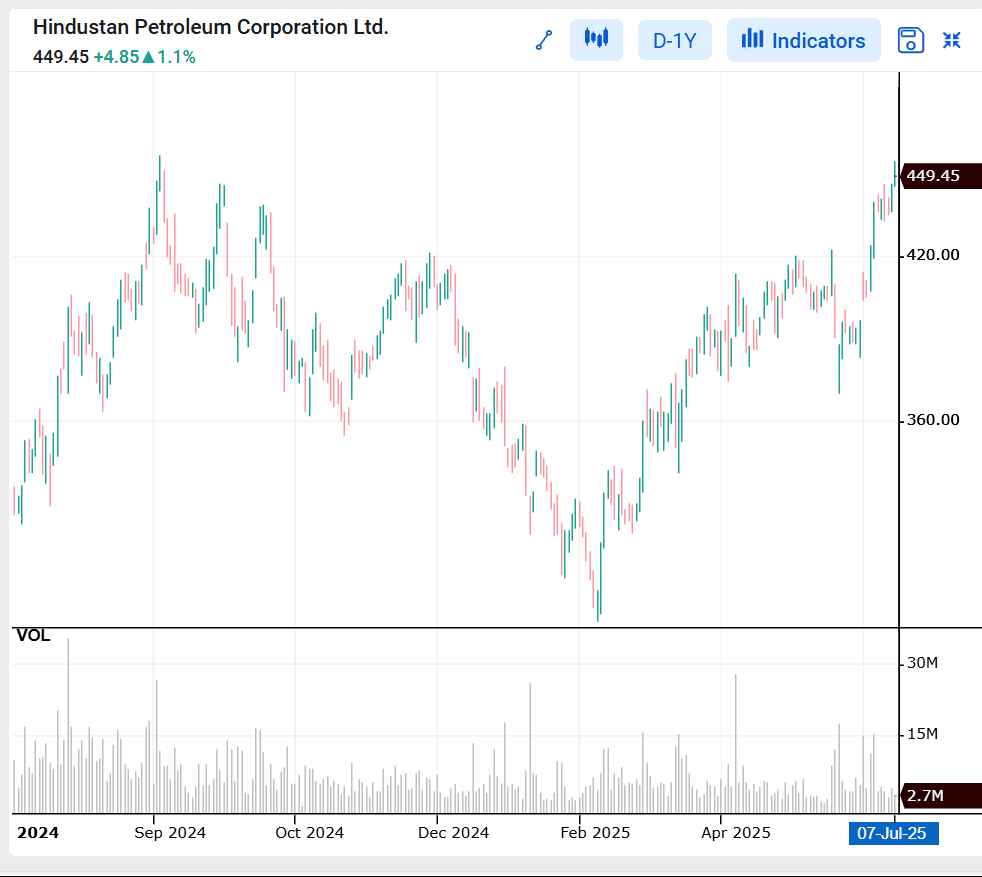Click the 360.00 price axis label
Image resolution: width=982 pixels, height=877 pixels.
tap(933, 420)
